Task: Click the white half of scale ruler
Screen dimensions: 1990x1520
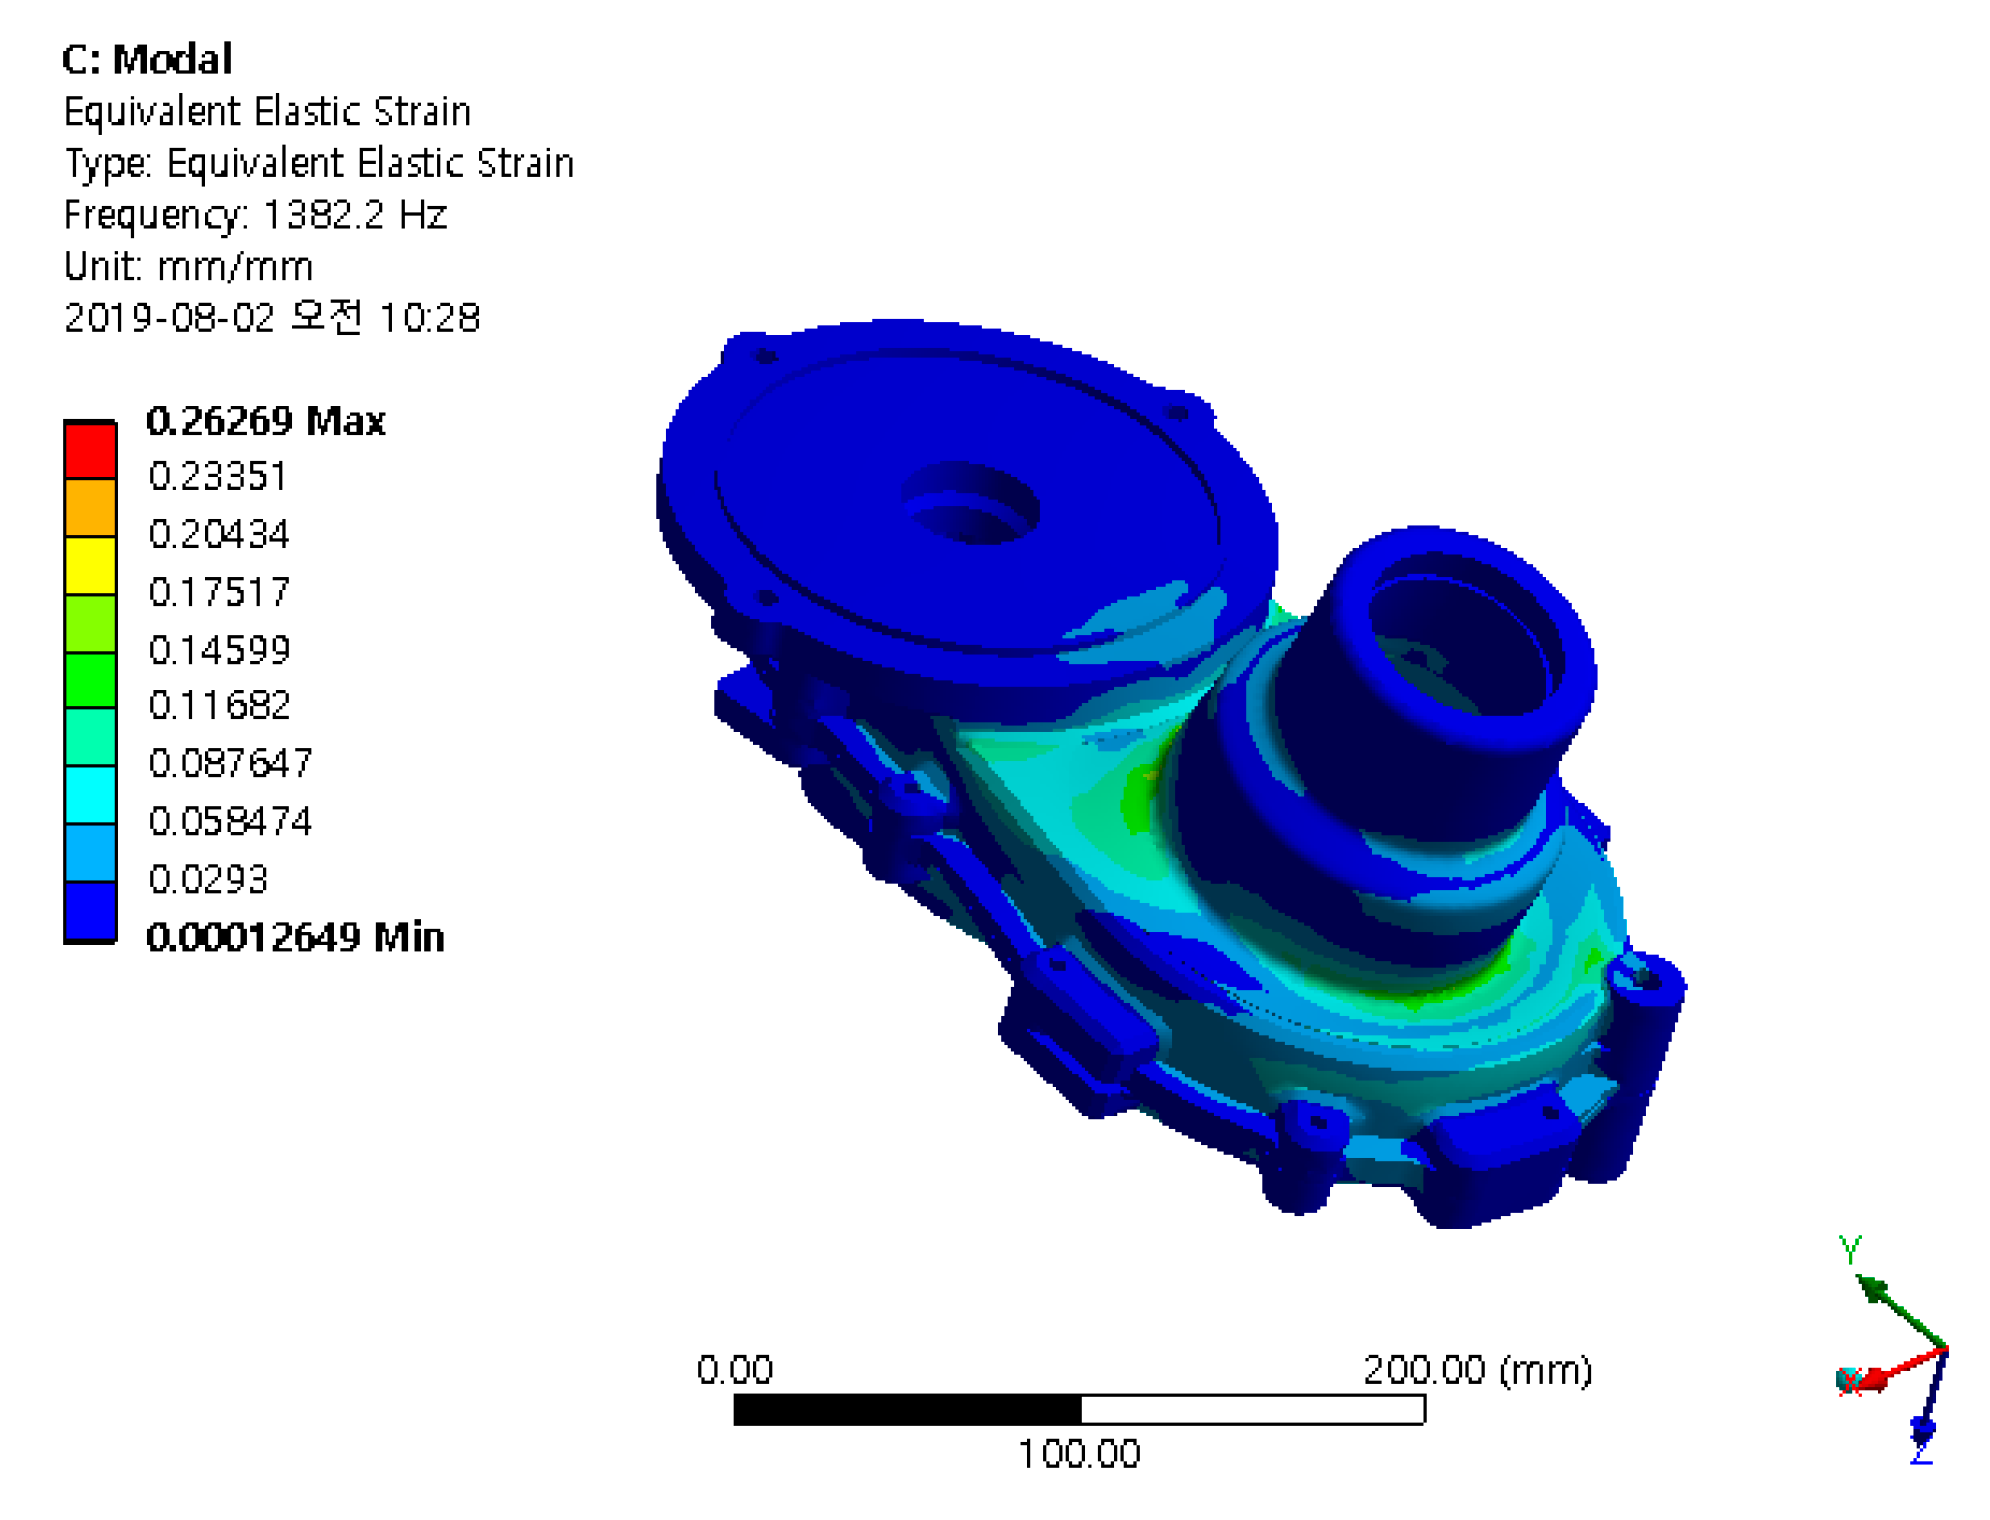Action: pyautogui.click(x=1252, y=1409)
